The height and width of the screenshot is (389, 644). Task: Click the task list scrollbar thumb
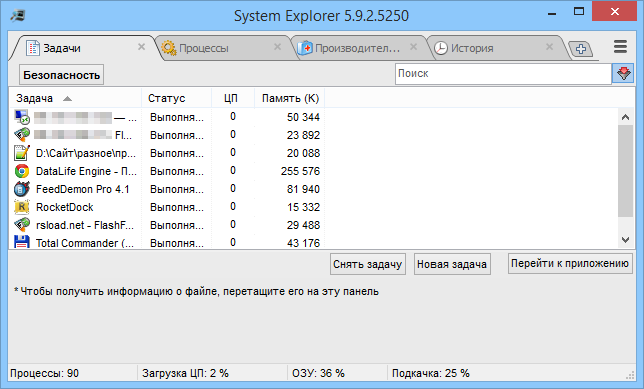(x=625, y=171)
